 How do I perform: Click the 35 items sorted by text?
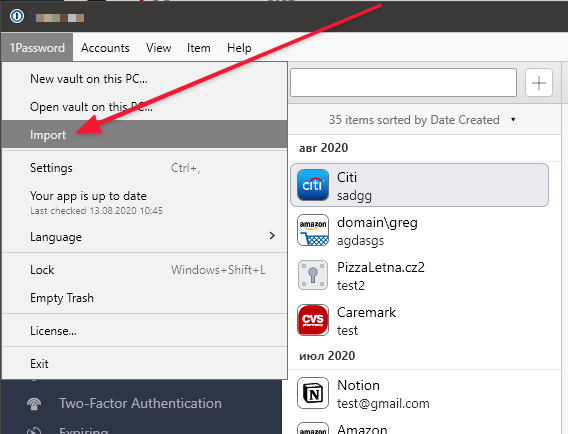tap(414, 120)
